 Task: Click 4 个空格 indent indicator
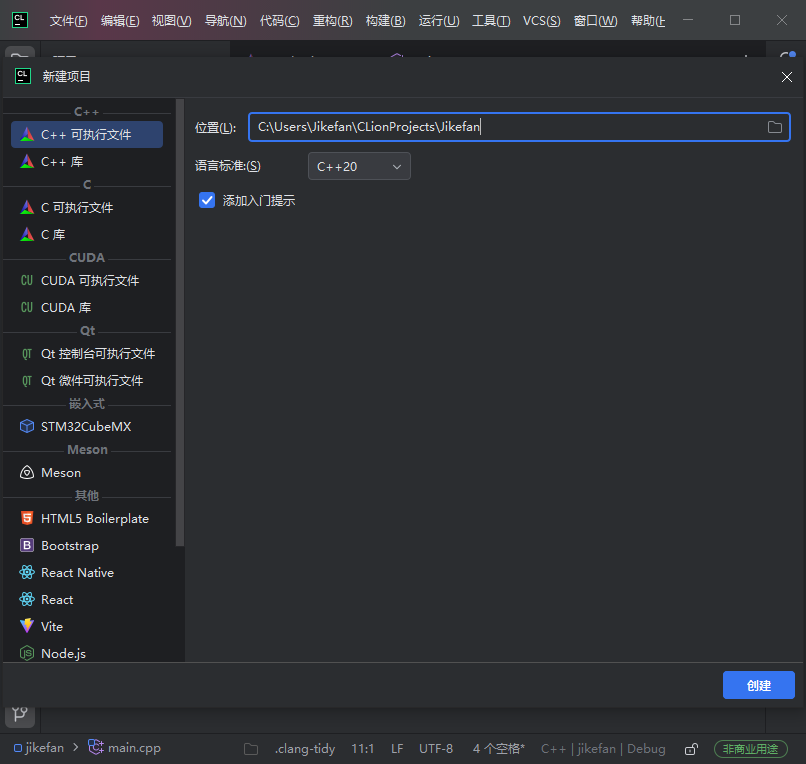(x=498, y=749)
